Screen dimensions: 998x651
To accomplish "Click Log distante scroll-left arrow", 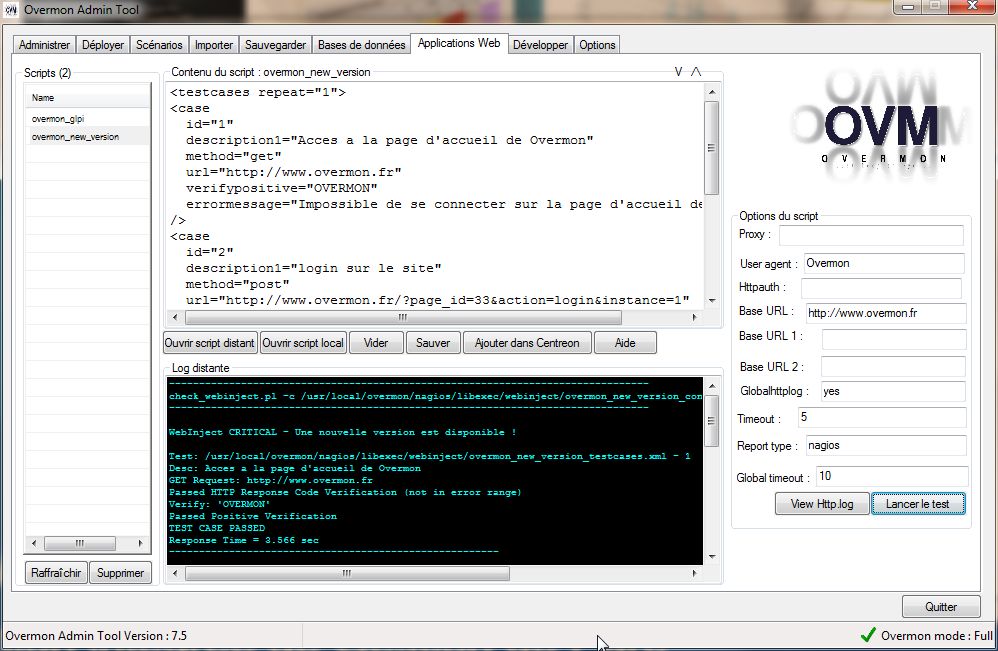I will pyautogui.click(x=176, y=573).
